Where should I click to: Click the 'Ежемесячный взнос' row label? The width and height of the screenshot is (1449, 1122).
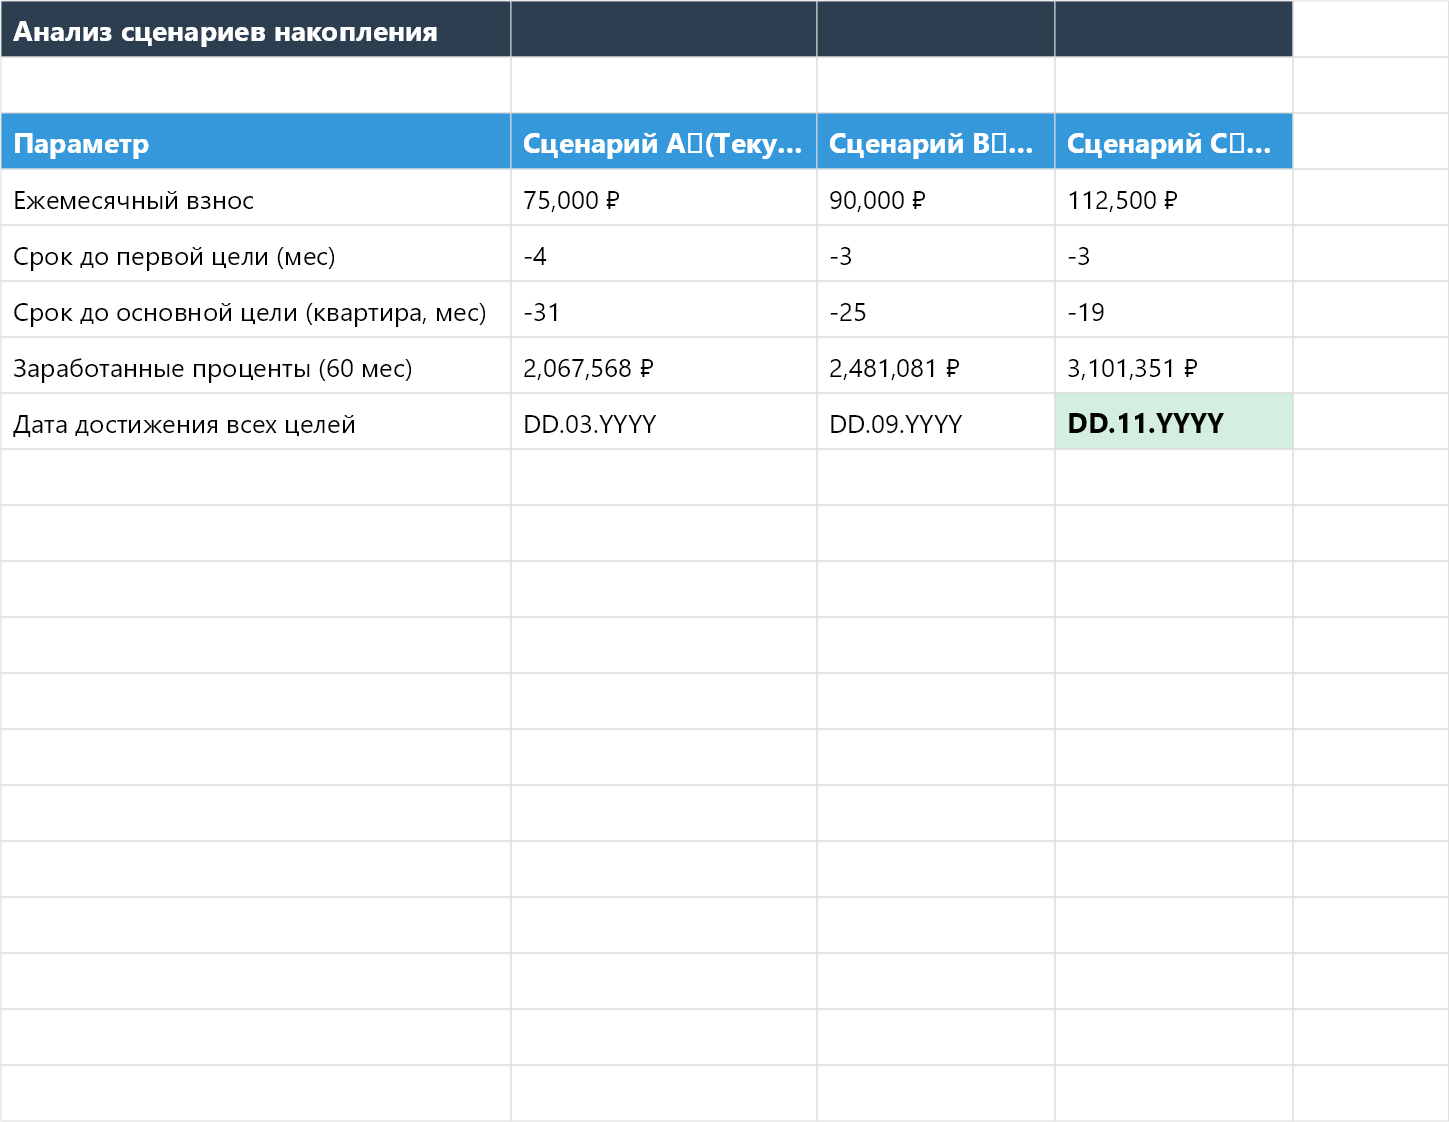255,200
